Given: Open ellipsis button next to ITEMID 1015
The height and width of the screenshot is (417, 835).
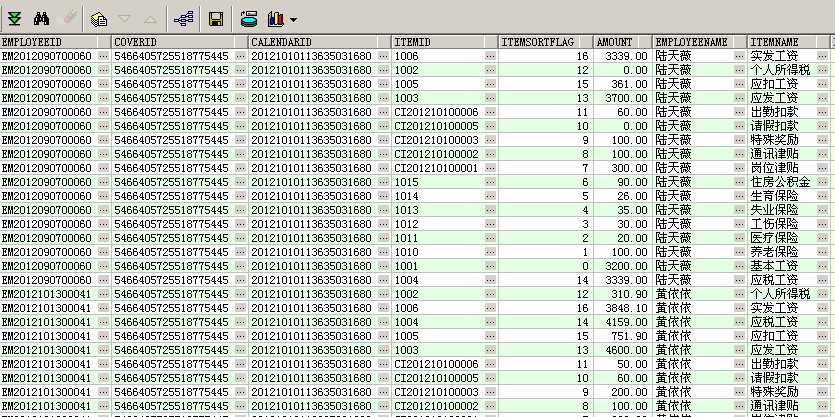Looking at the screenshot, I should tap(490, 182).
